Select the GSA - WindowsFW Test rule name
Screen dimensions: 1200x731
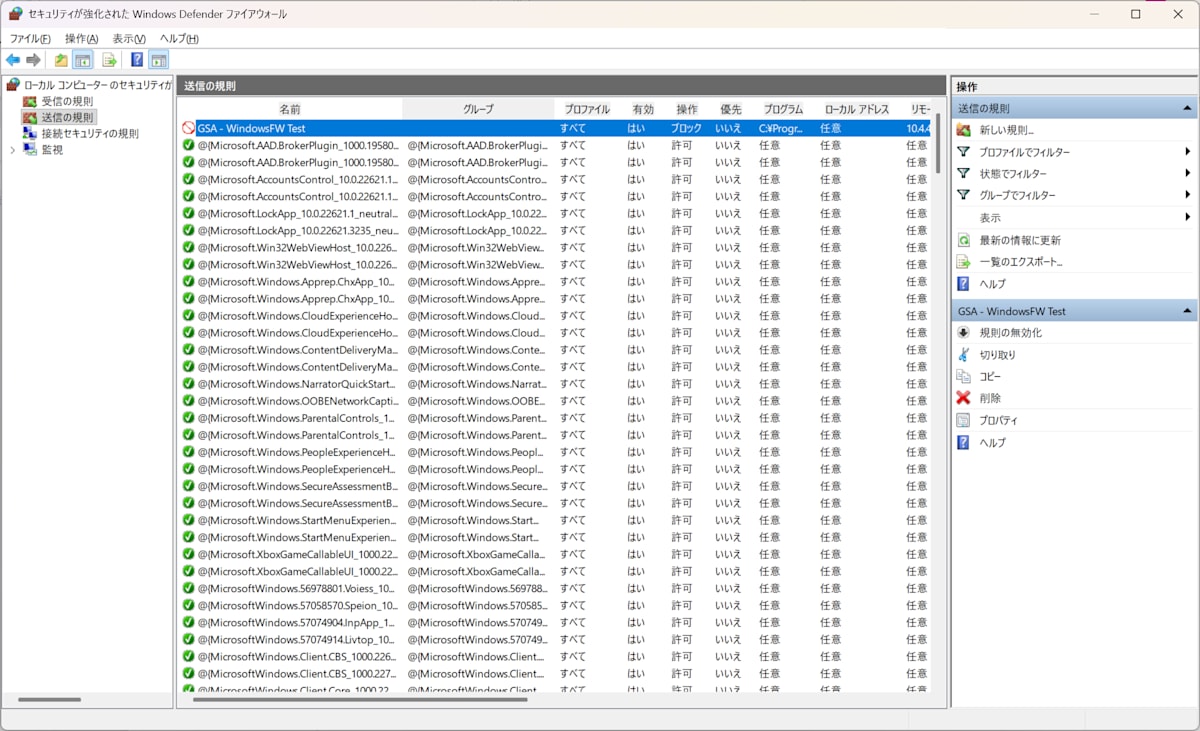tap(251, 128)
